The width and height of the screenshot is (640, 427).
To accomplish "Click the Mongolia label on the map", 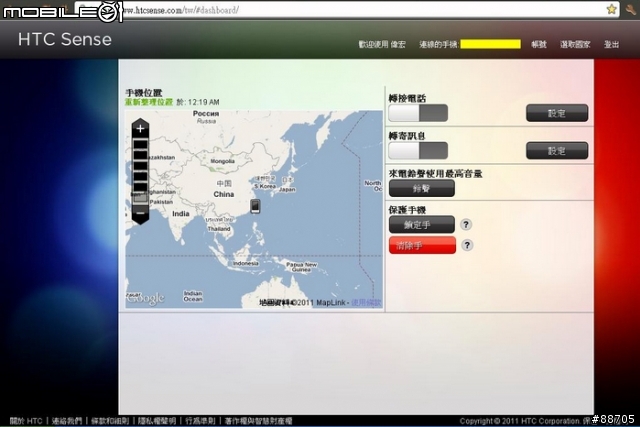I will pos(222,161).
